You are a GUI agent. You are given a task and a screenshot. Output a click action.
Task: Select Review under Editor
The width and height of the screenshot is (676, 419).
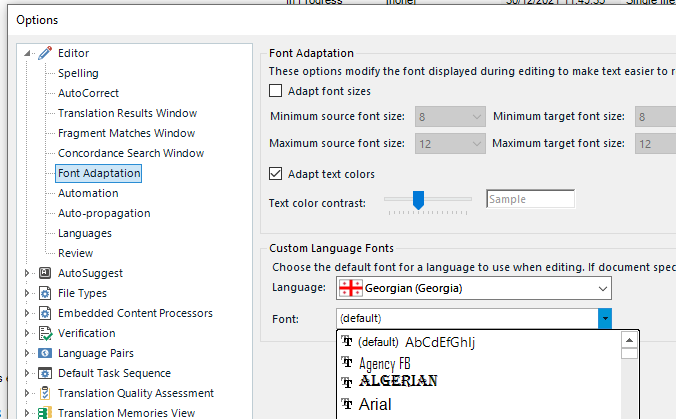coord(75,253)
